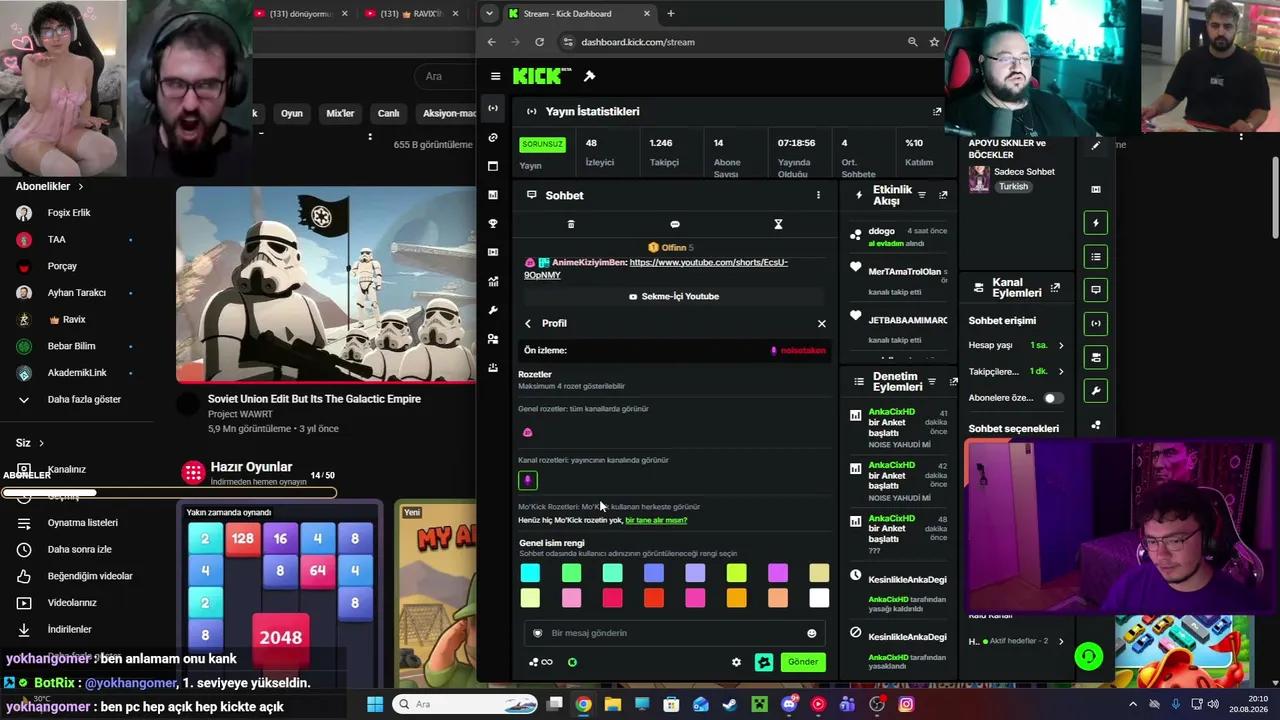Toggle the channel actions panel button in right strip
The image size is (1280, 720).
[1096, 357]
